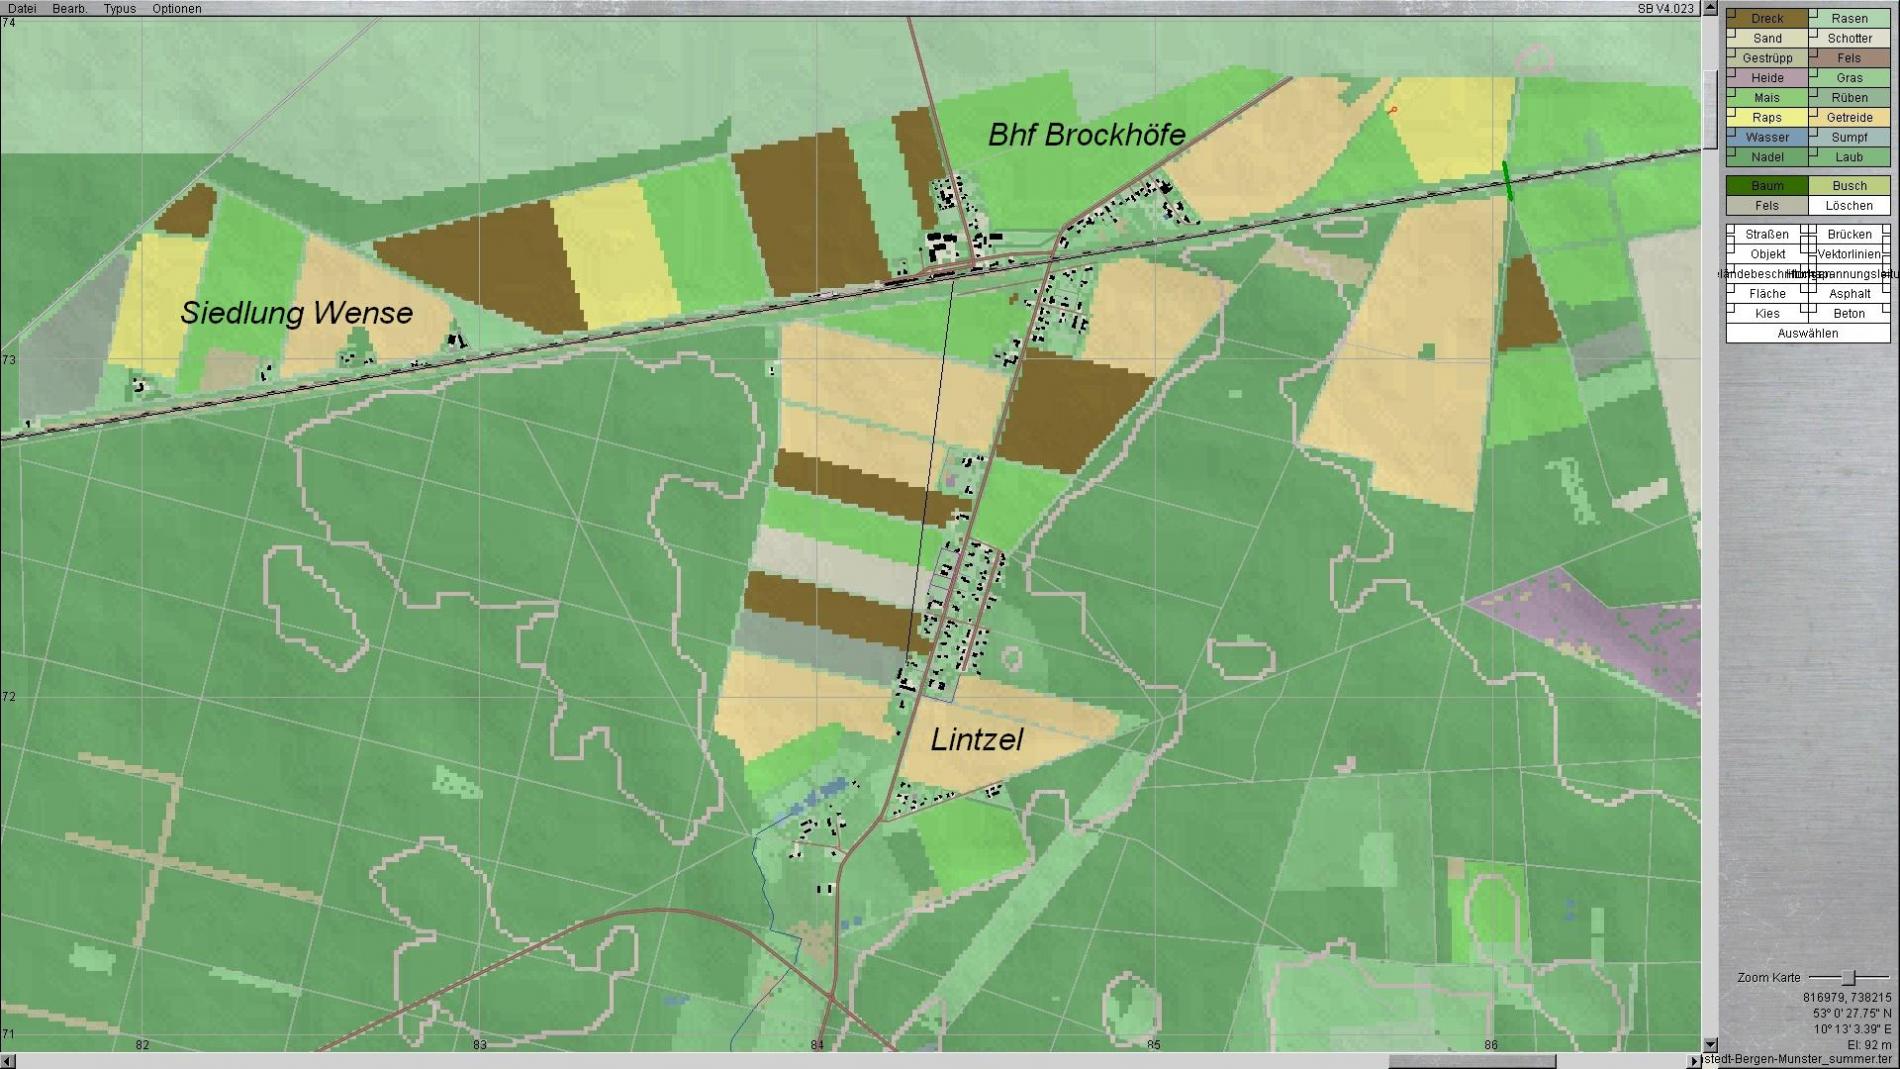Open the Bearb. menu
Image resolution: width=1900 pixels, height=1069 pixels.
(x=69, y=8)
